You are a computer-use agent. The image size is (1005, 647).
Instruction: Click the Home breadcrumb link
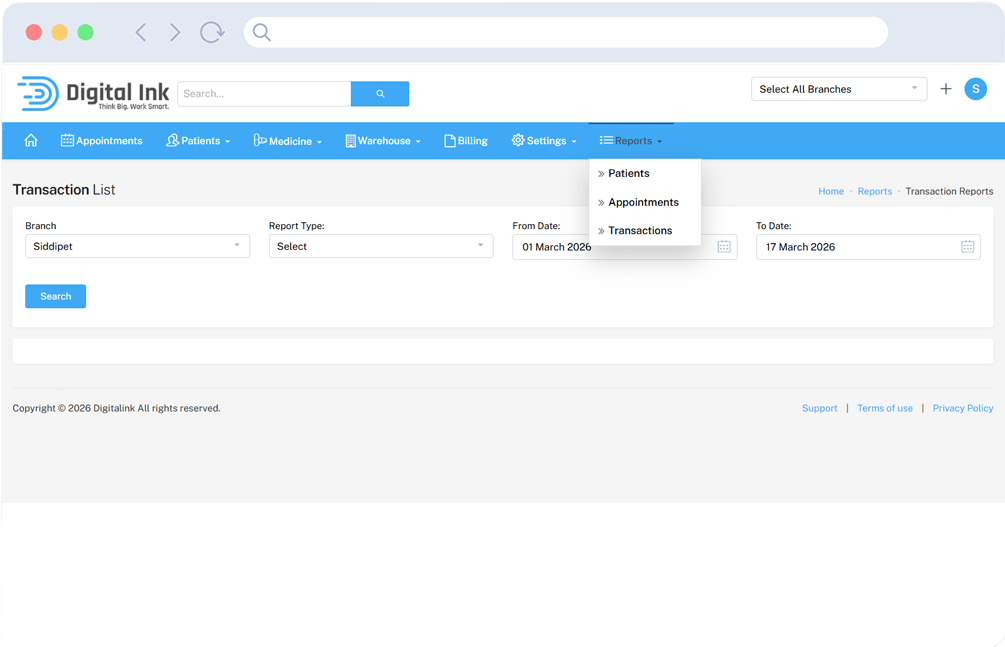[x=831, y=191]
